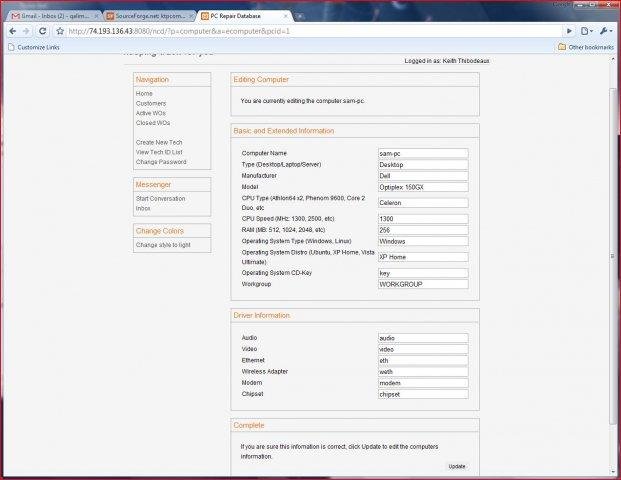This screenshot has height=480, width=621.
Task: Click the Wireless Adapter field
Action: point(423,372)
